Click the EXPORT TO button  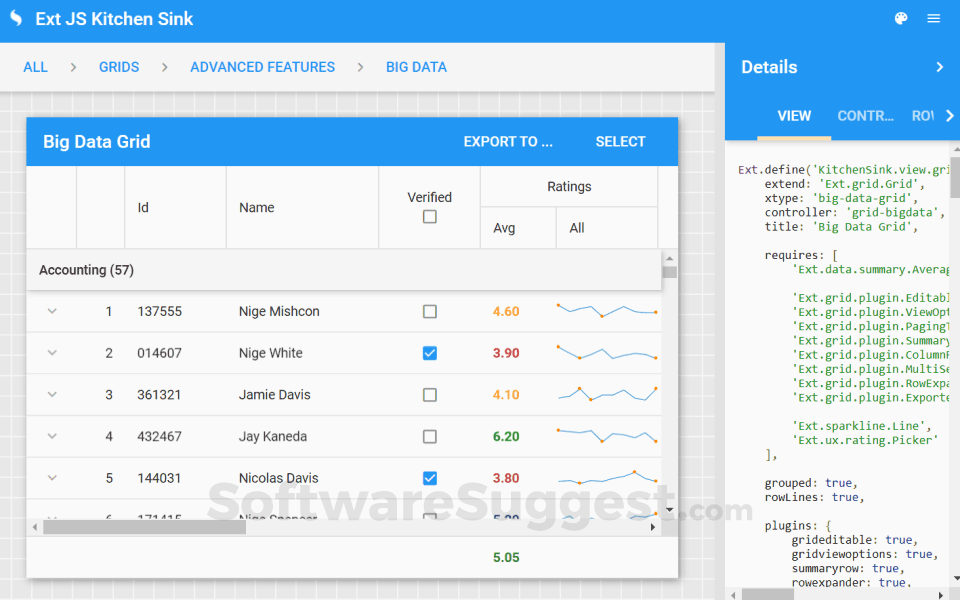(x=508, y=141)
